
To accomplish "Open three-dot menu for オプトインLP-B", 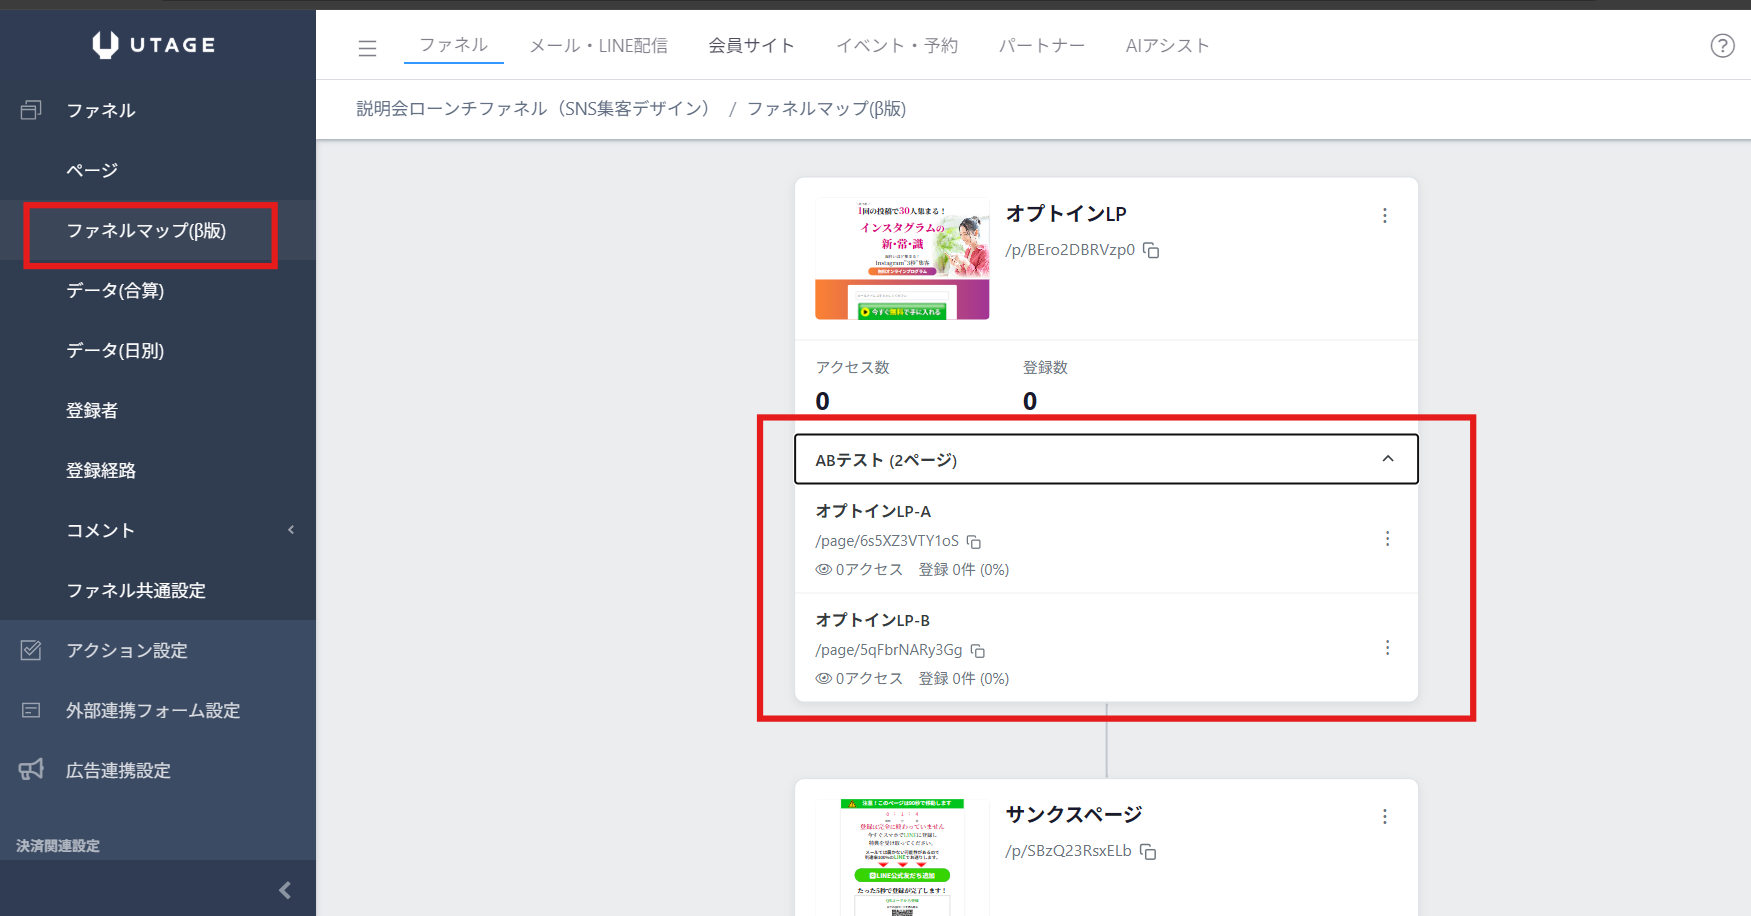I will 1387,648.
